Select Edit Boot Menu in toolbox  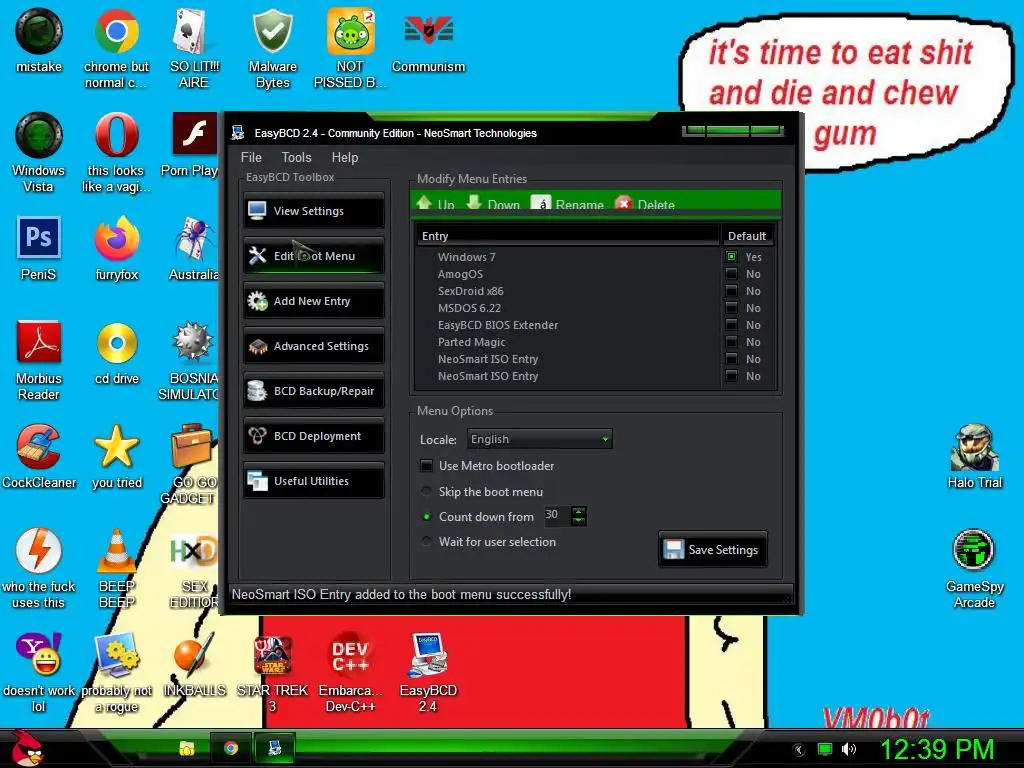tap(313, 256)
